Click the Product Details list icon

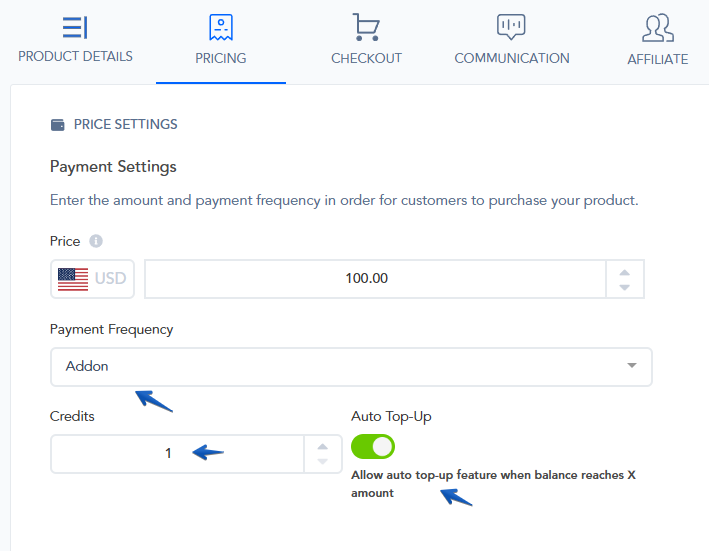click(75, 27)
